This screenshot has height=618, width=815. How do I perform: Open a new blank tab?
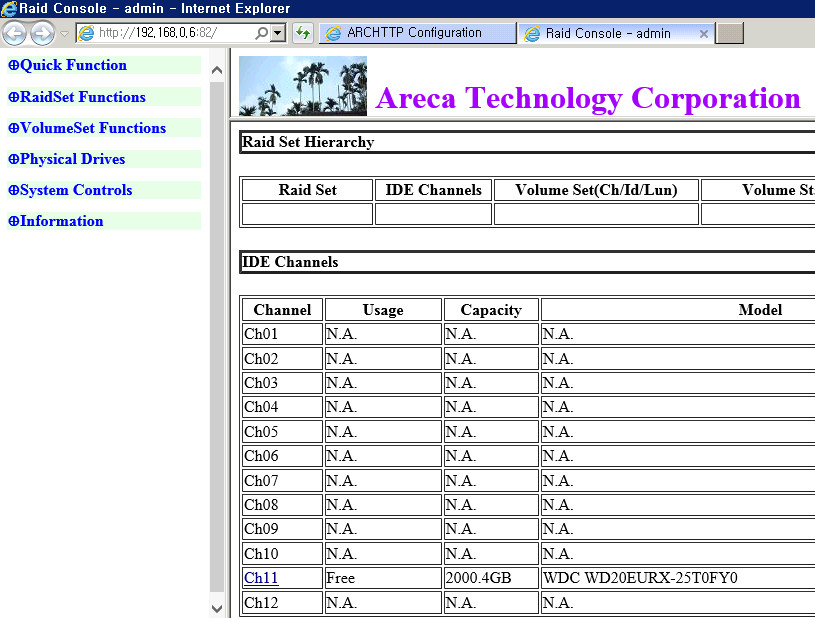[729, 33]
